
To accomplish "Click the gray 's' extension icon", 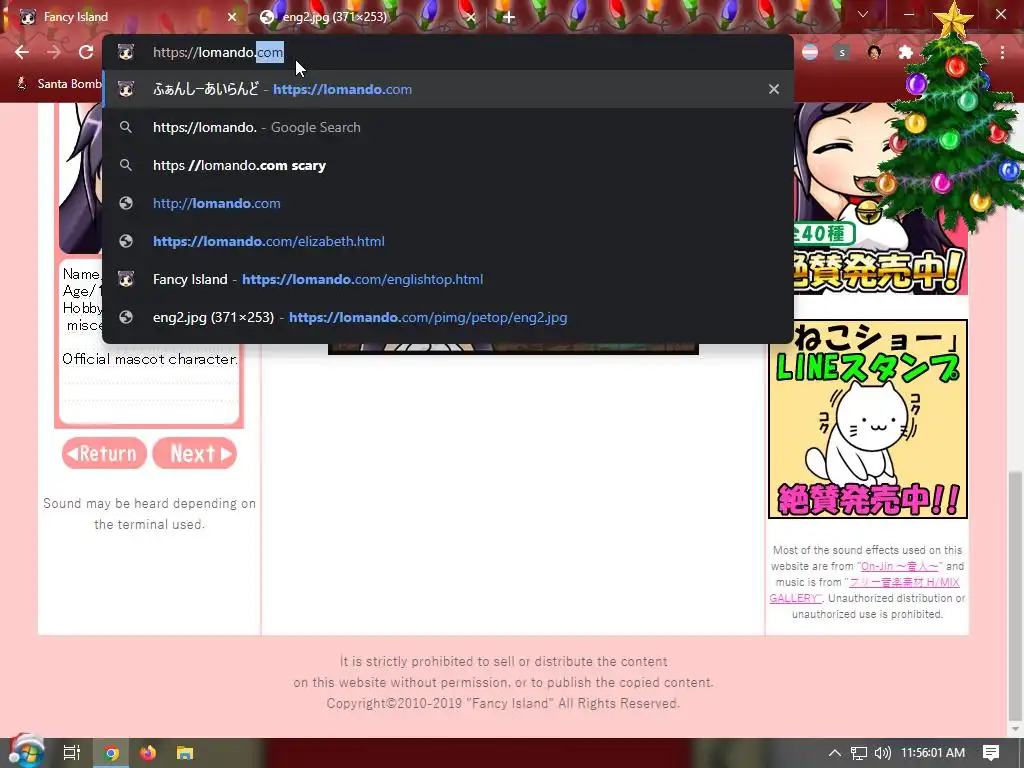I will click(x=842, y=52).
